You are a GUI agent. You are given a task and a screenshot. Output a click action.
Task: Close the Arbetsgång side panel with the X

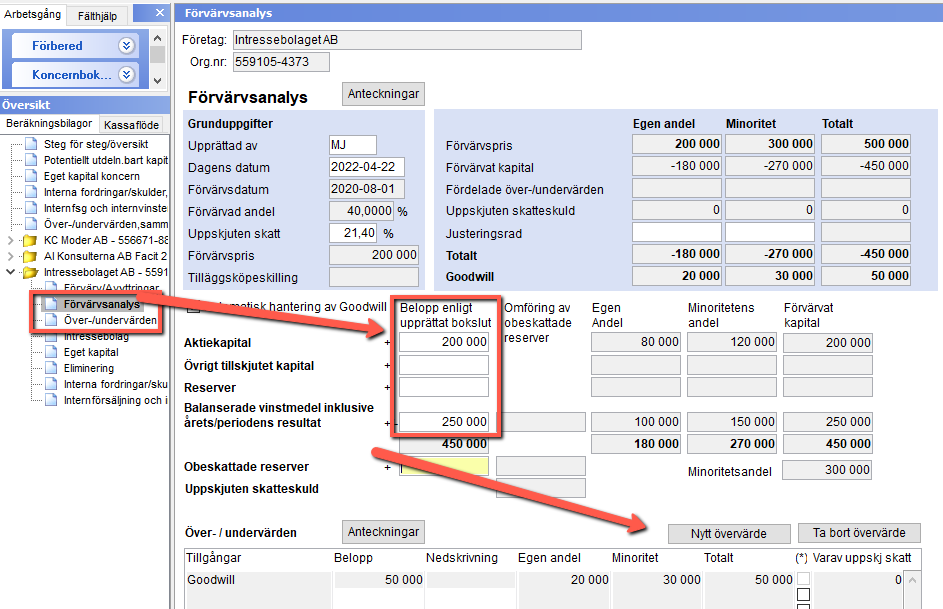[x=159, y=13]
